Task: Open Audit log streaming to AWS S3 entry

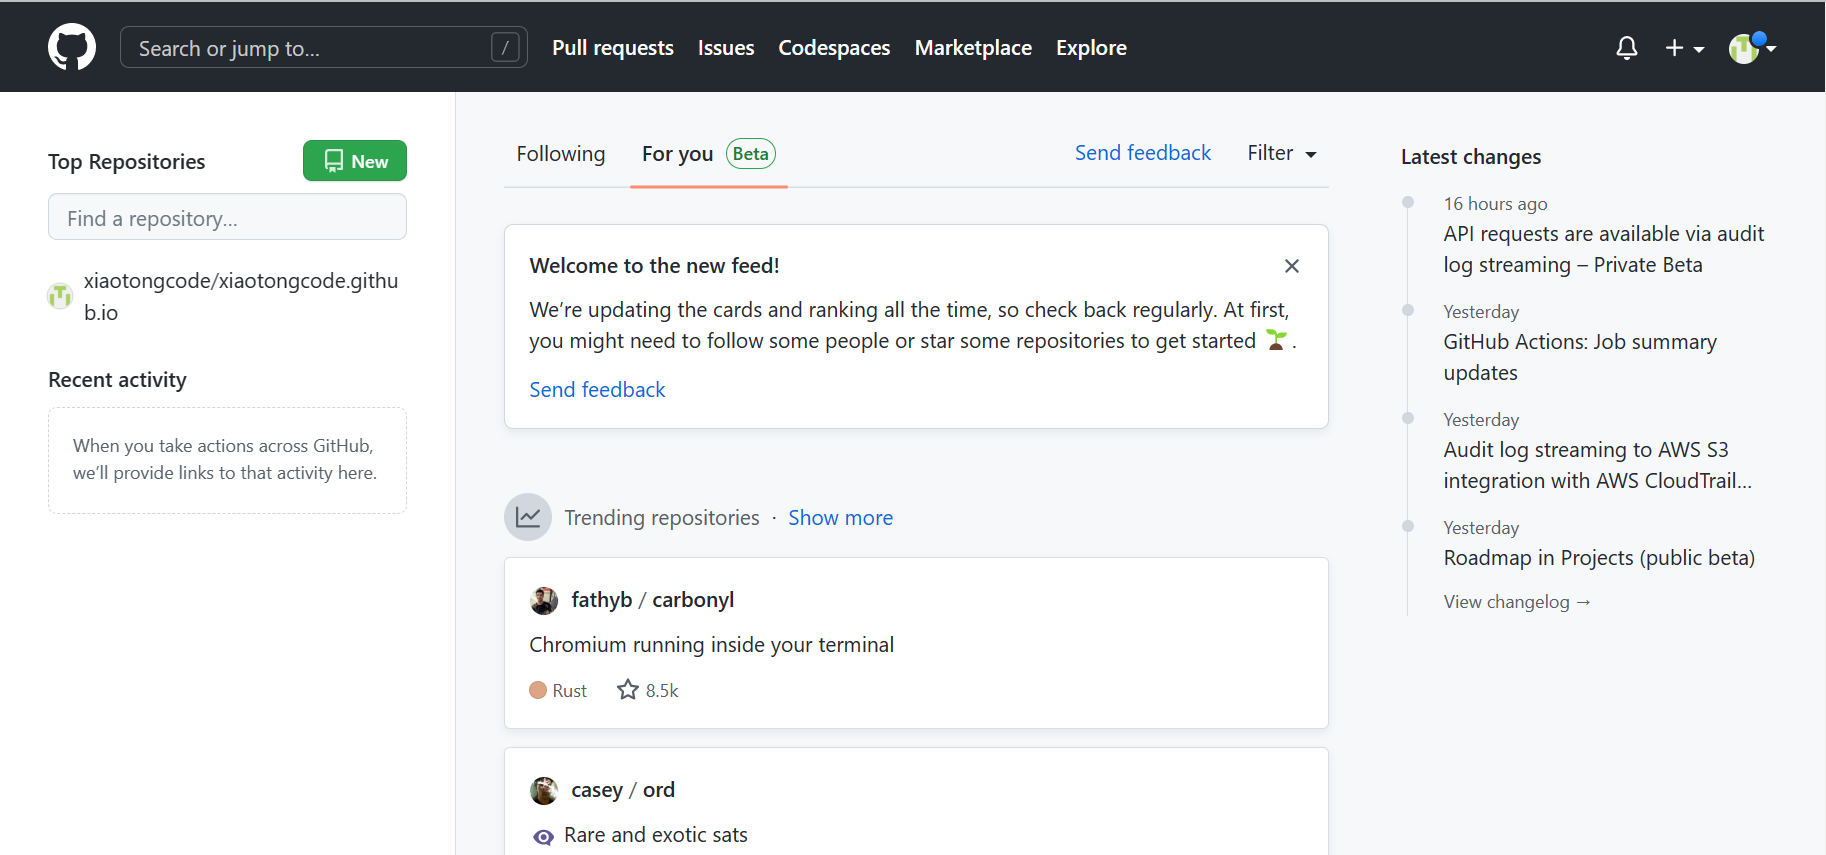Action: pos(1598,465)
